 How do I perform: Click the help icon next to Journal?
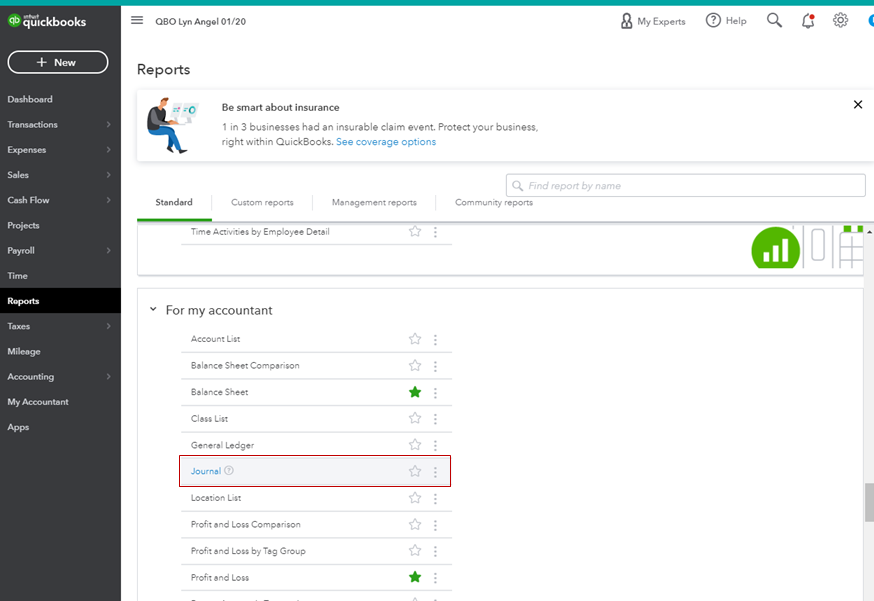(x=229, y=471)
